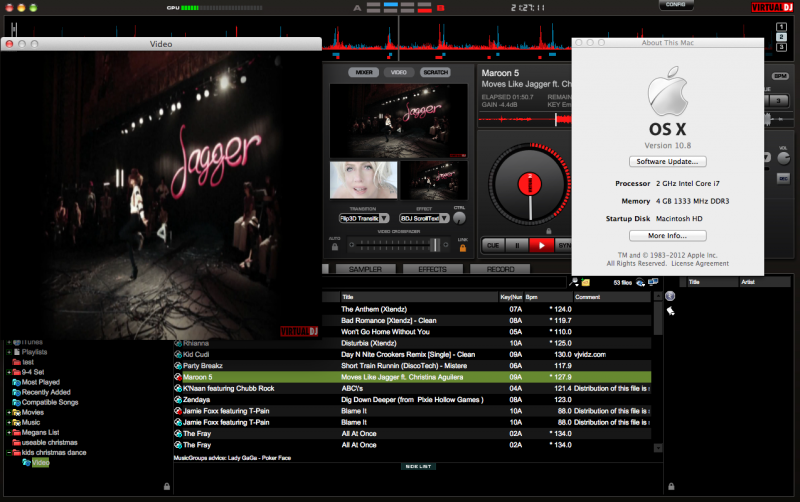Pause the deck with pause button
Screen dimensions: 800x502
tap(517, 245)
